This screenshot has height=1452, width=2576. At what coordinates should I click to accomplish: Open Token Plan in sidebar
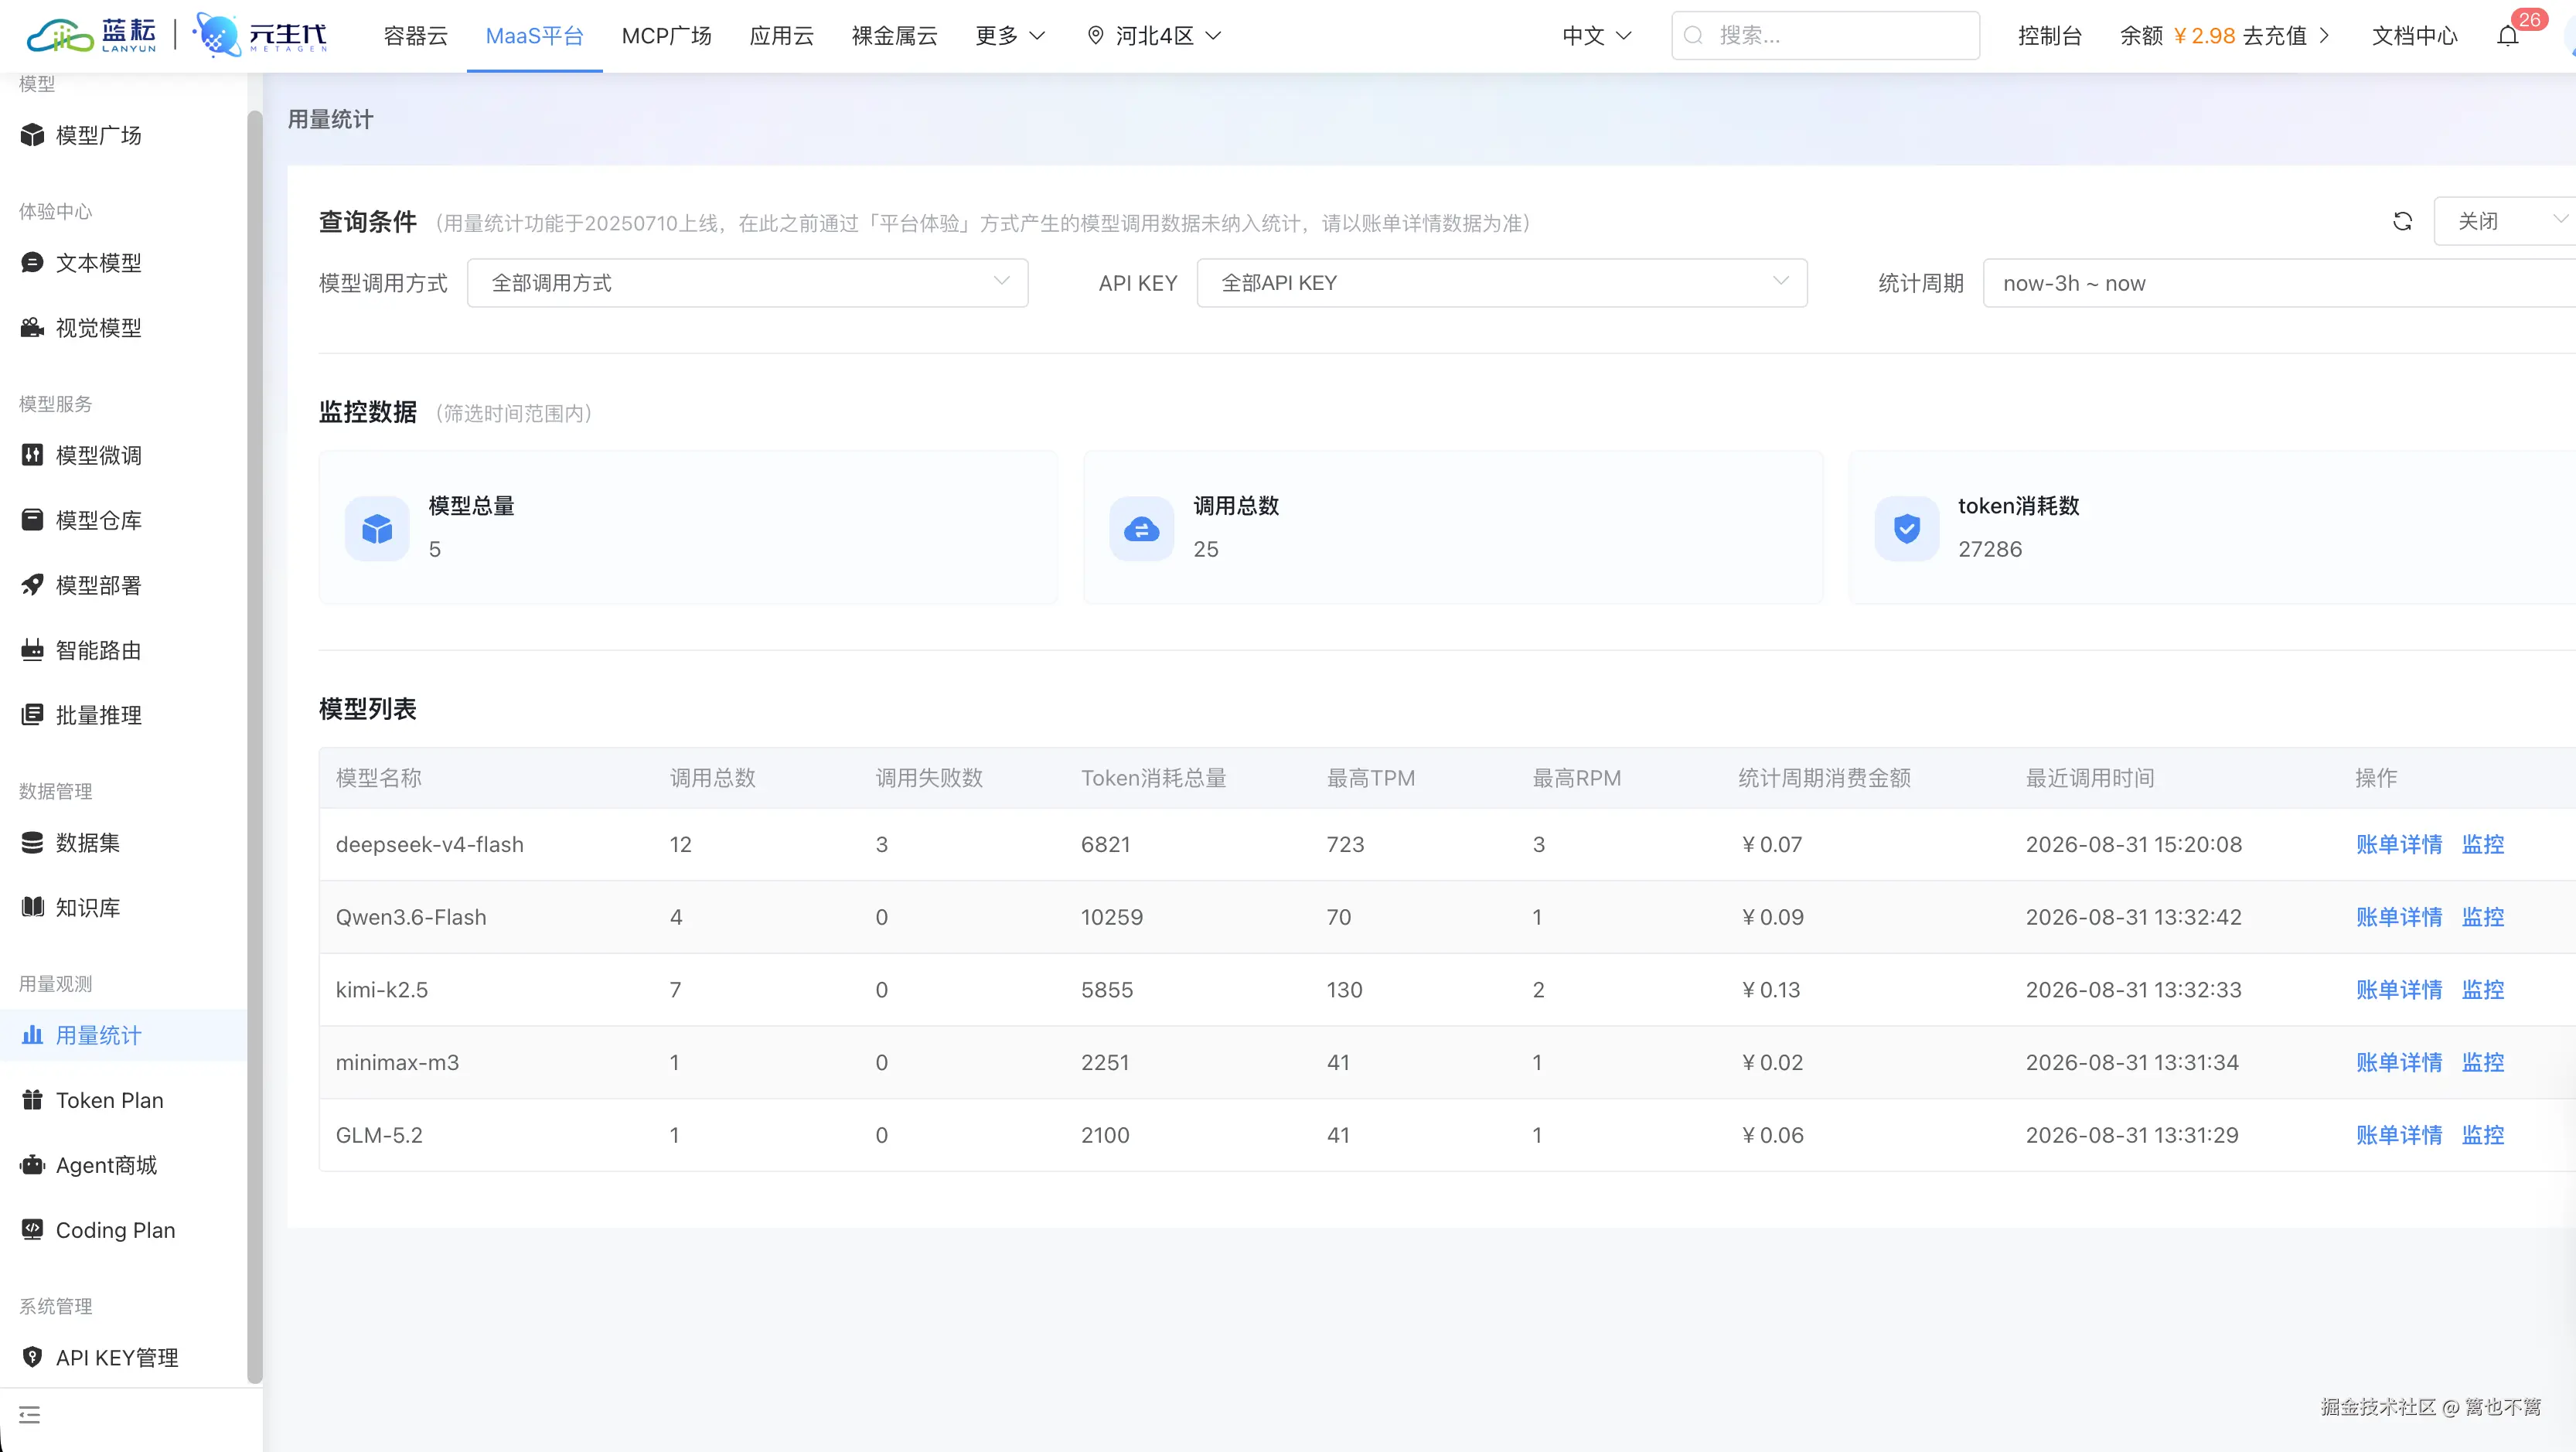coord(109,1100)
